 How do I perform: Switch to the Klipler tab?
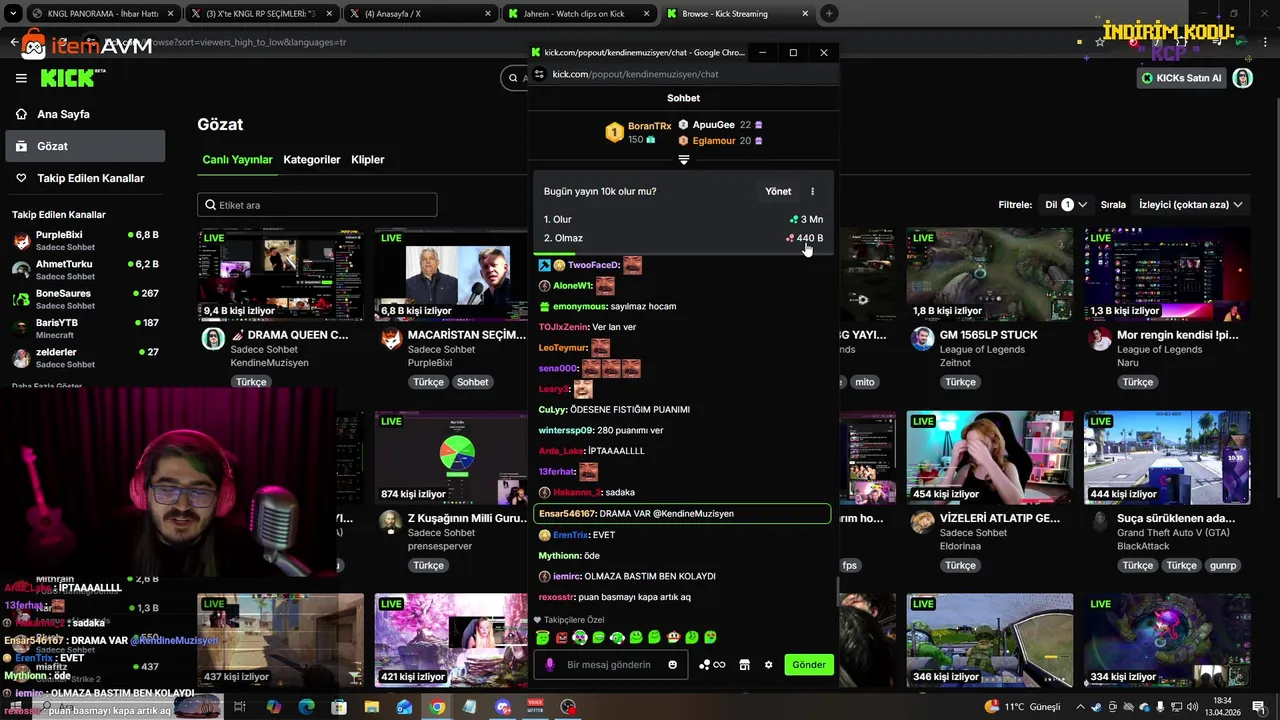367,160
